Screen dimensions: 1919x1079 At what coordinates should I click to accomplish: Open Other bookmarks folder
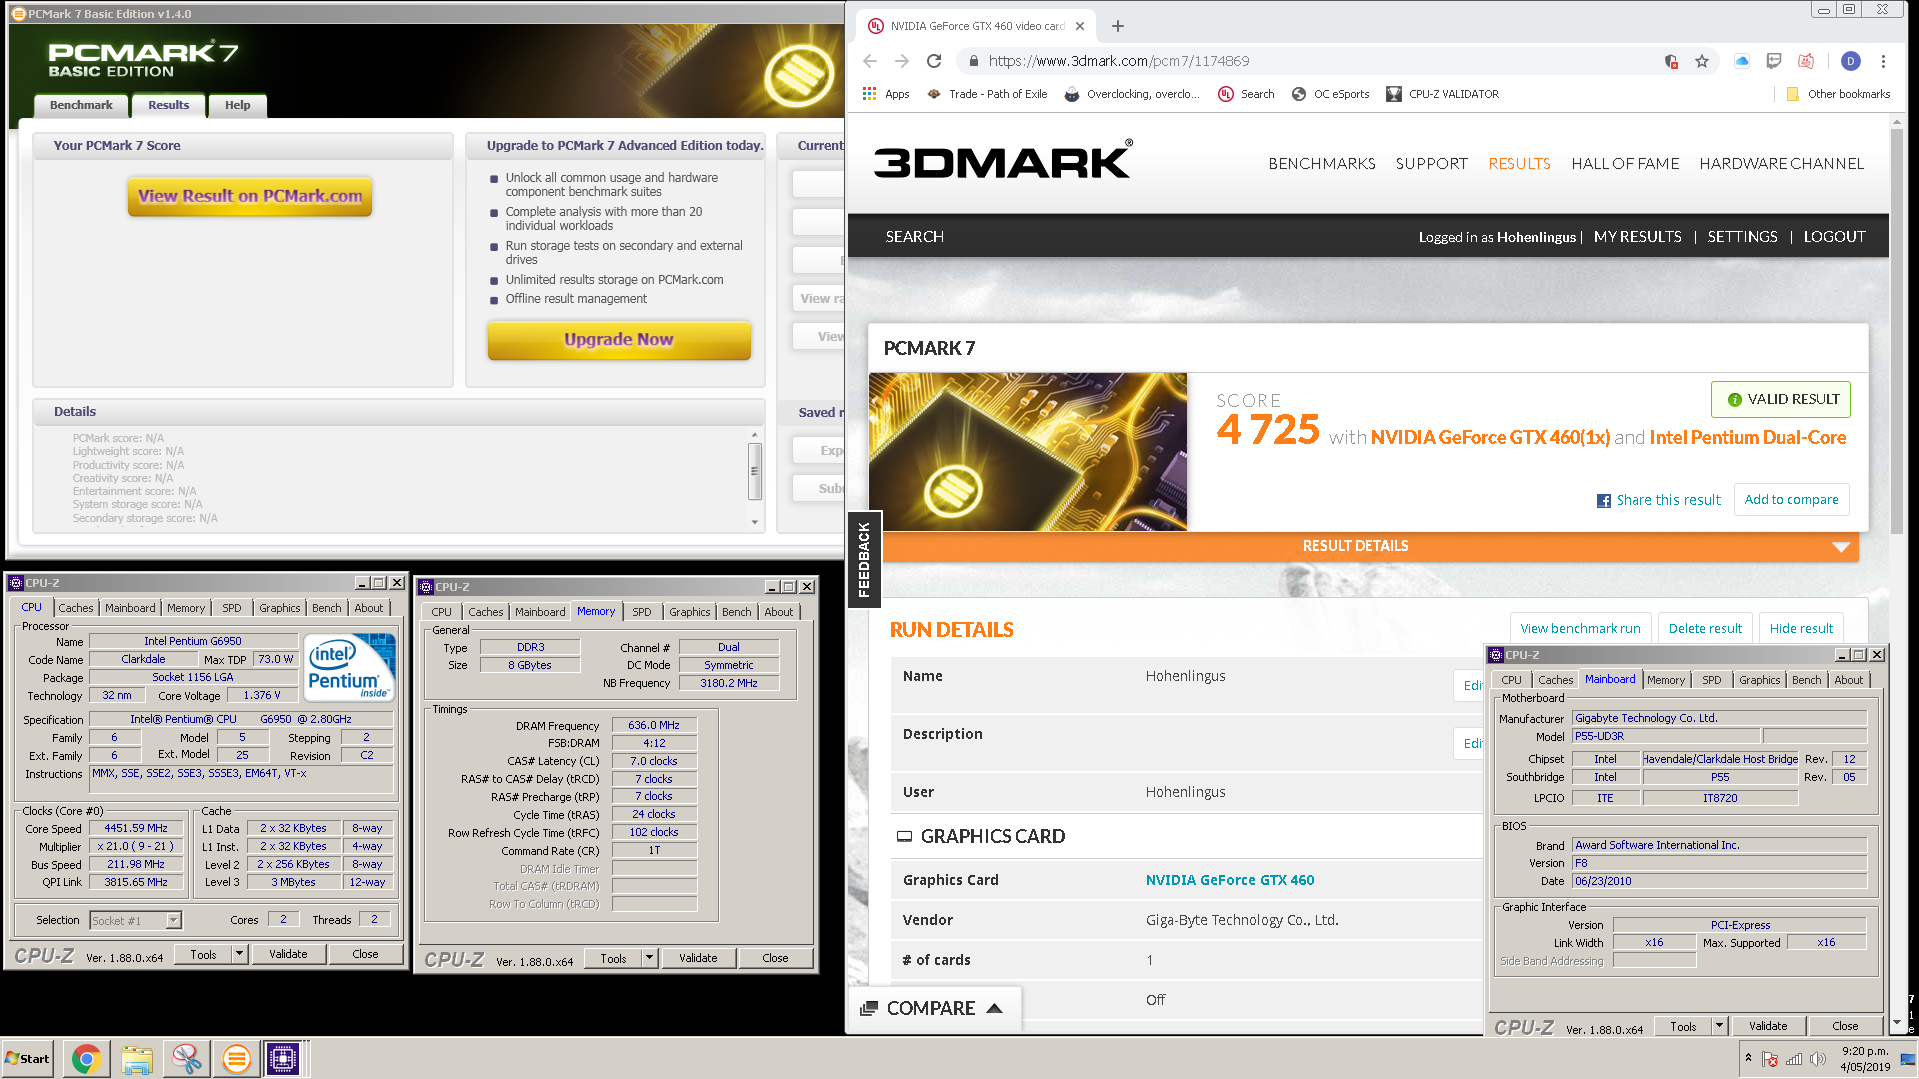click(1838, 94)
